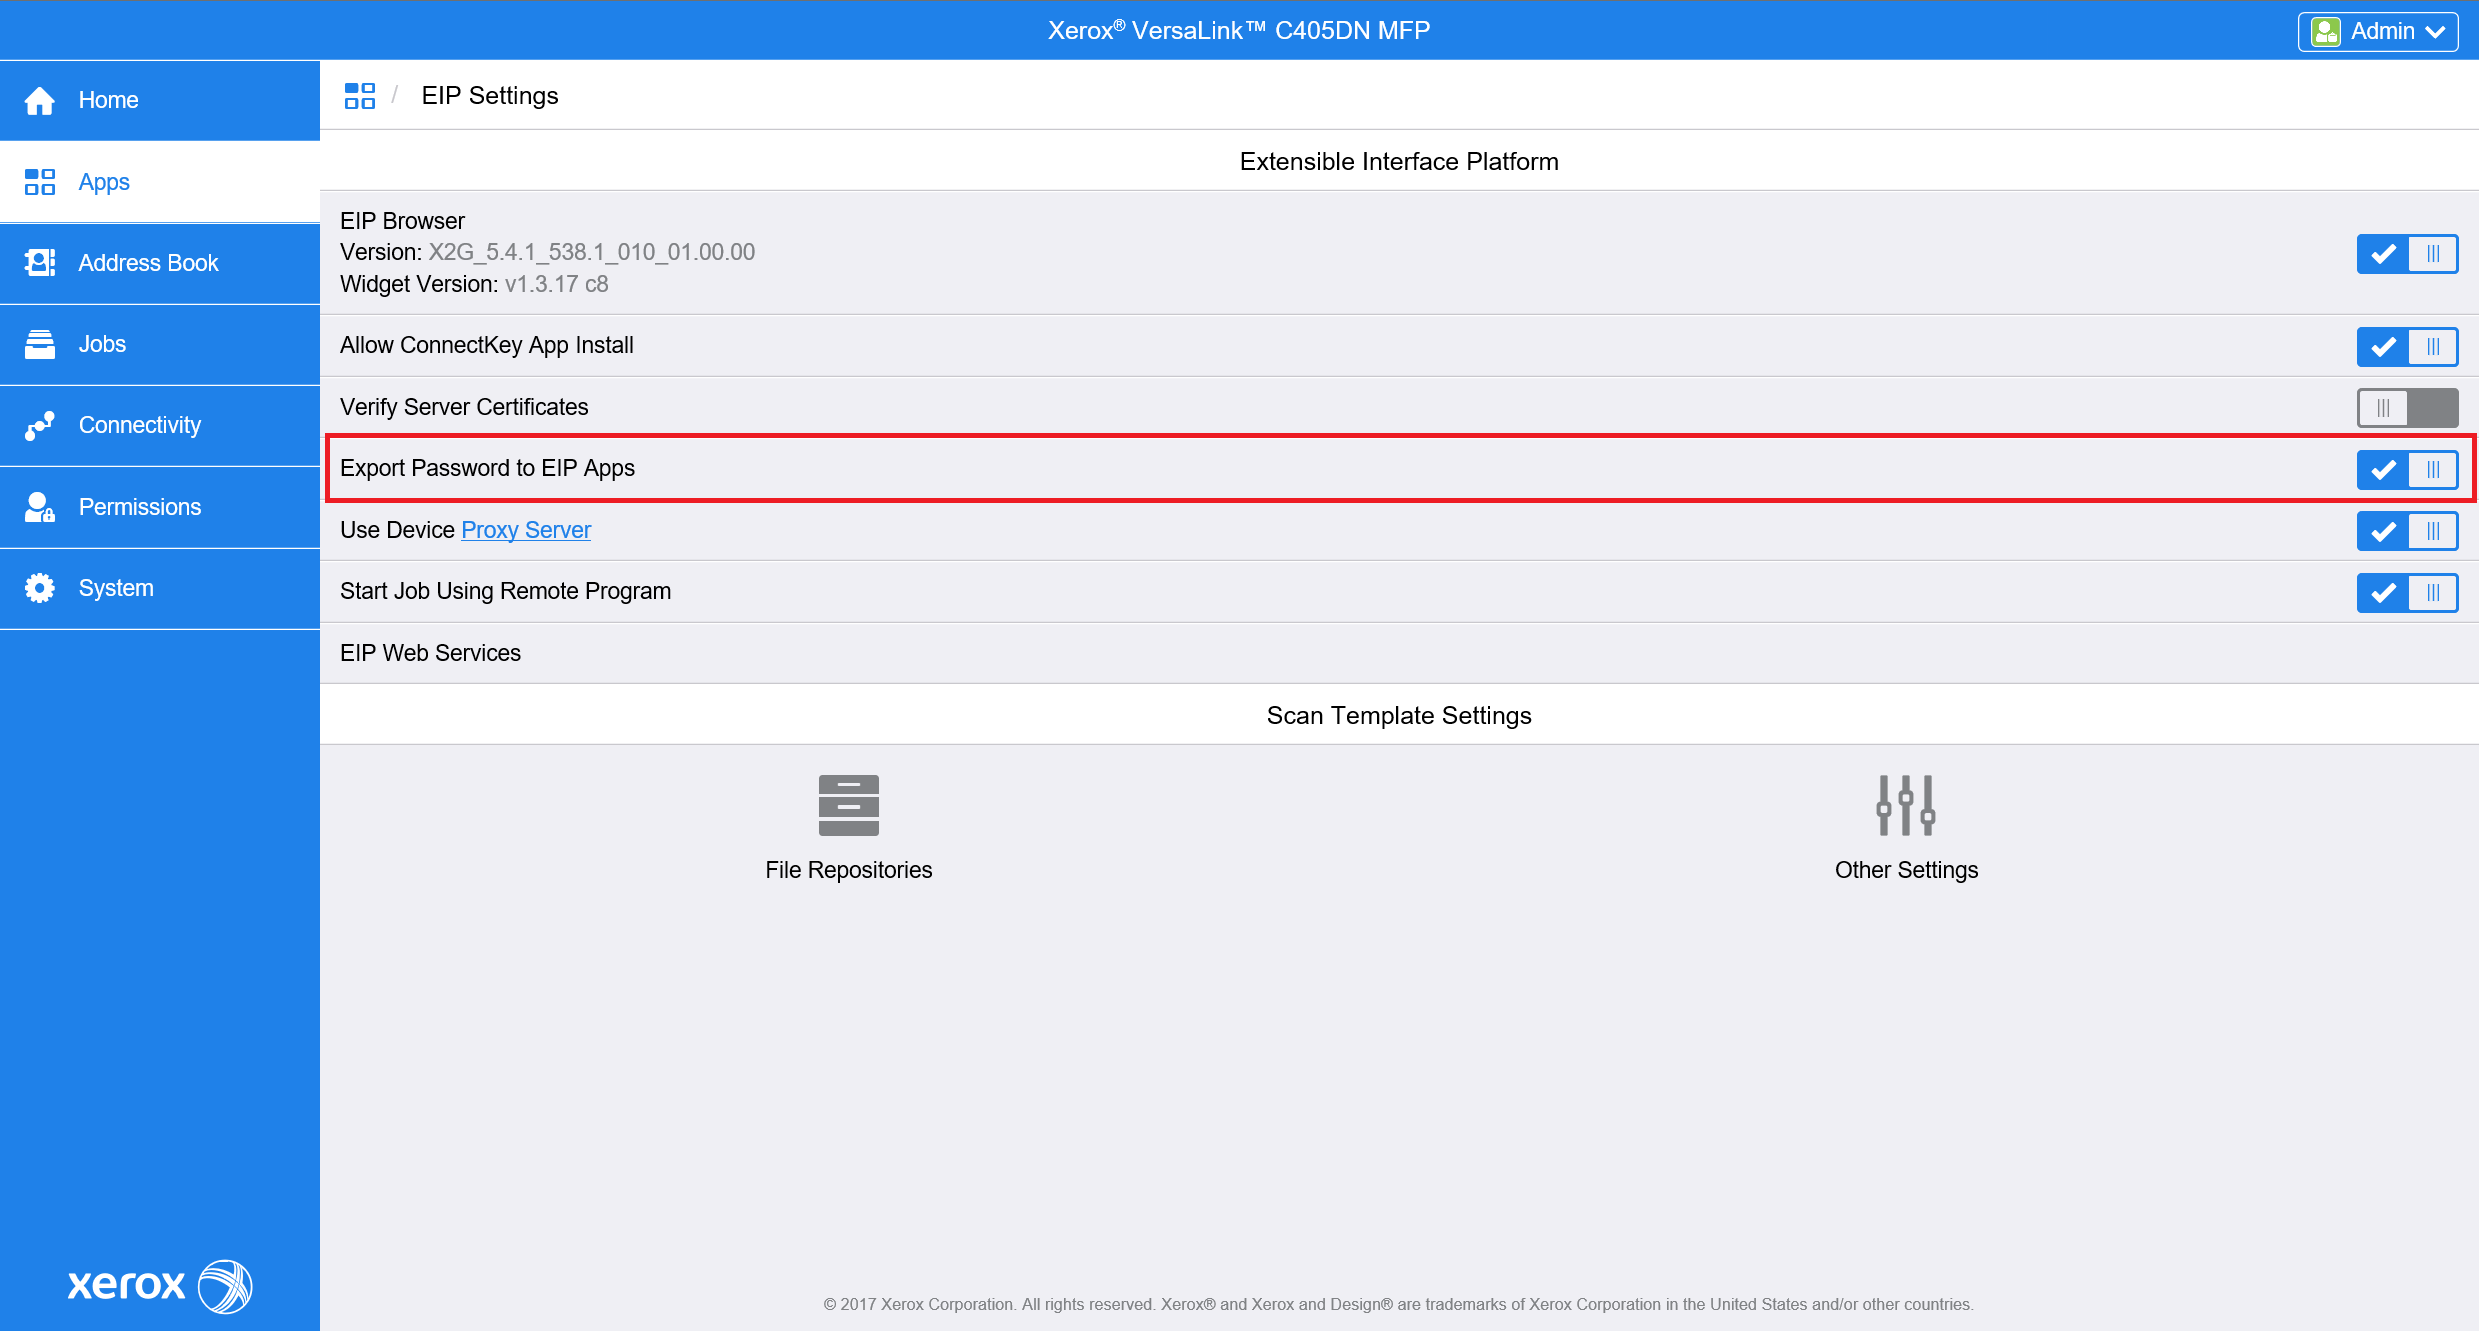2479x1331 pixels.
Task: Expand the Admin account dropdown
Action: click(2377, 31)
